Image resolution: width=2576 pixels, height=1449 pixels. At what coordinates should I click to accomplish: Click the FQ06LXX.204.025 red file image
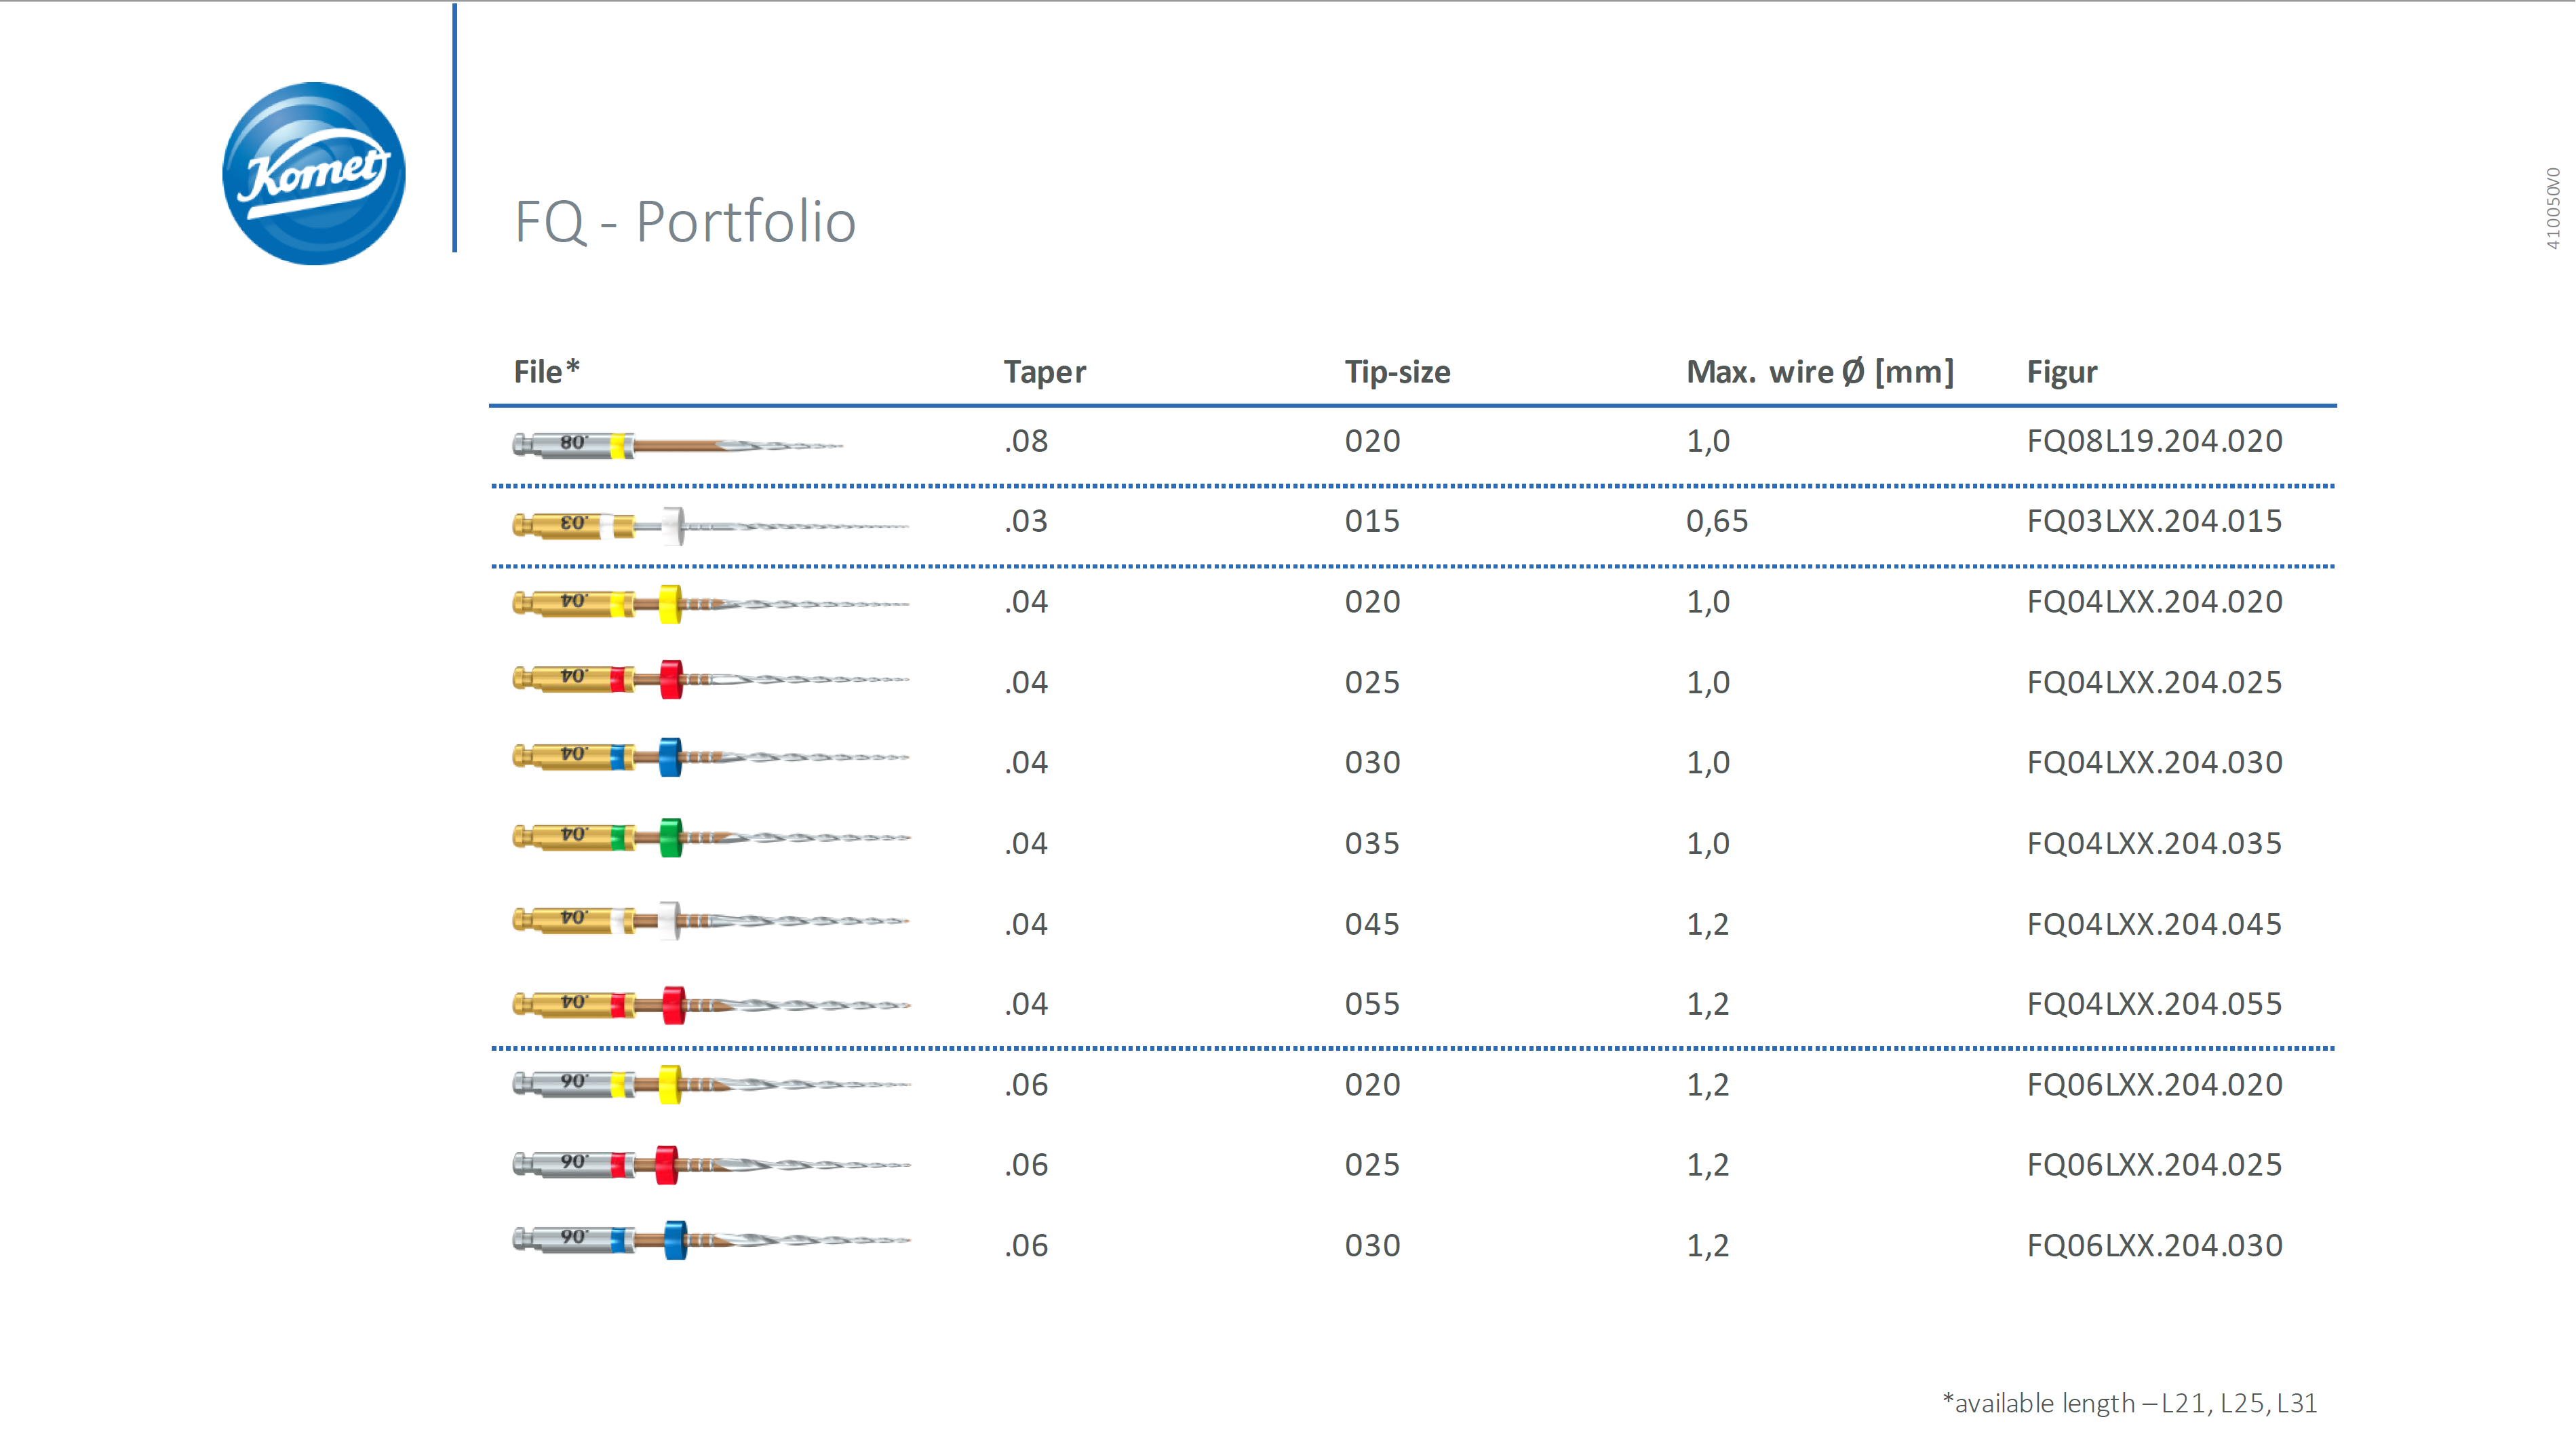pos(711,1164)
